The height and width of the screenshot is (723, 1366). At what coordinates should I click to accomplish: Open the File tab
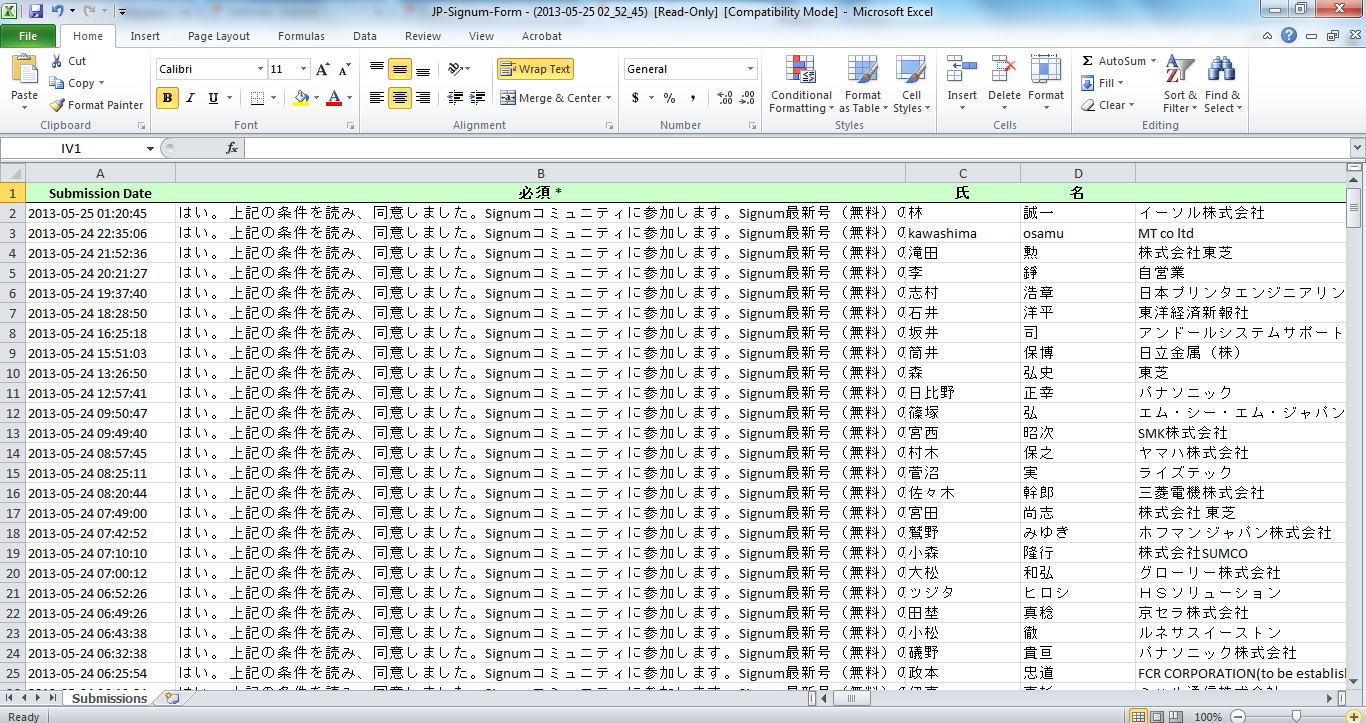click(x=29, y=36)
